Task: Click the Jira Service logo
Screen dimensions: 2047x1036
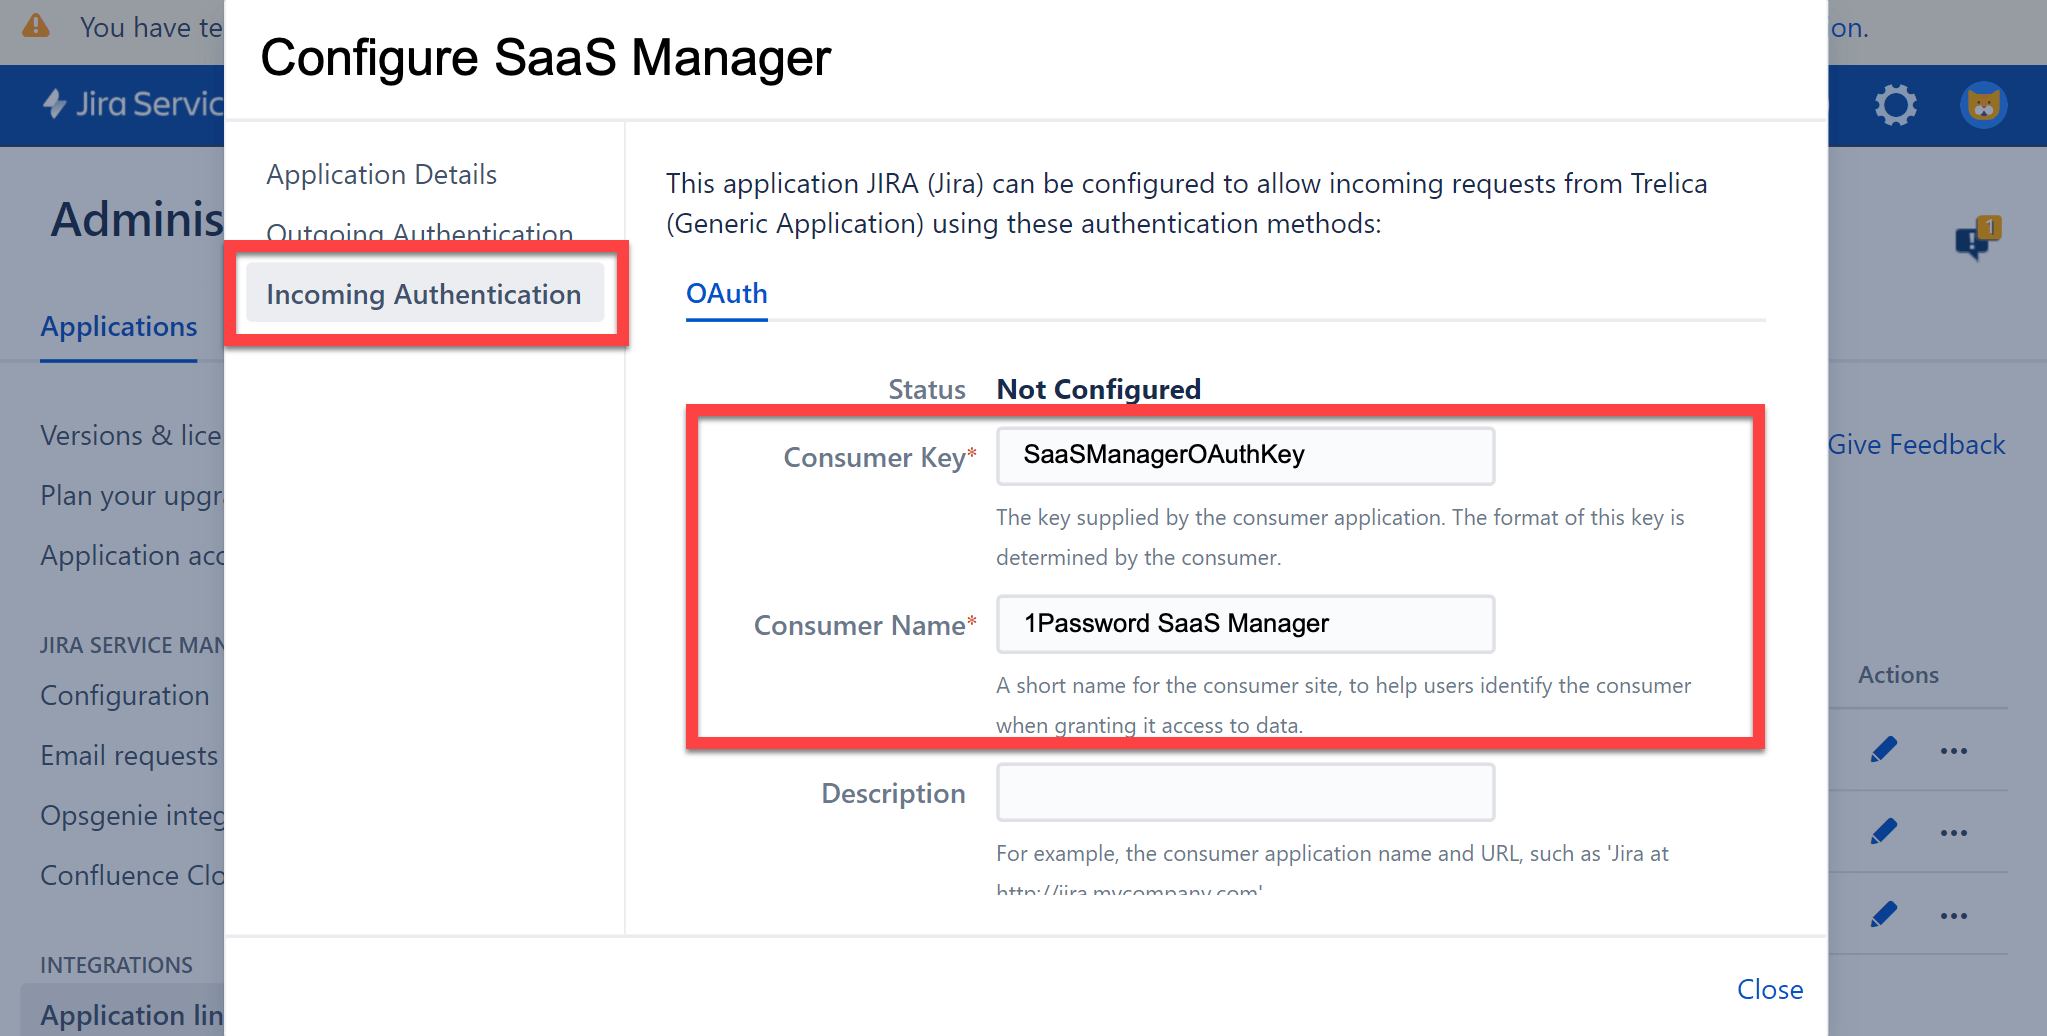Action: click(x=132, y=104)
